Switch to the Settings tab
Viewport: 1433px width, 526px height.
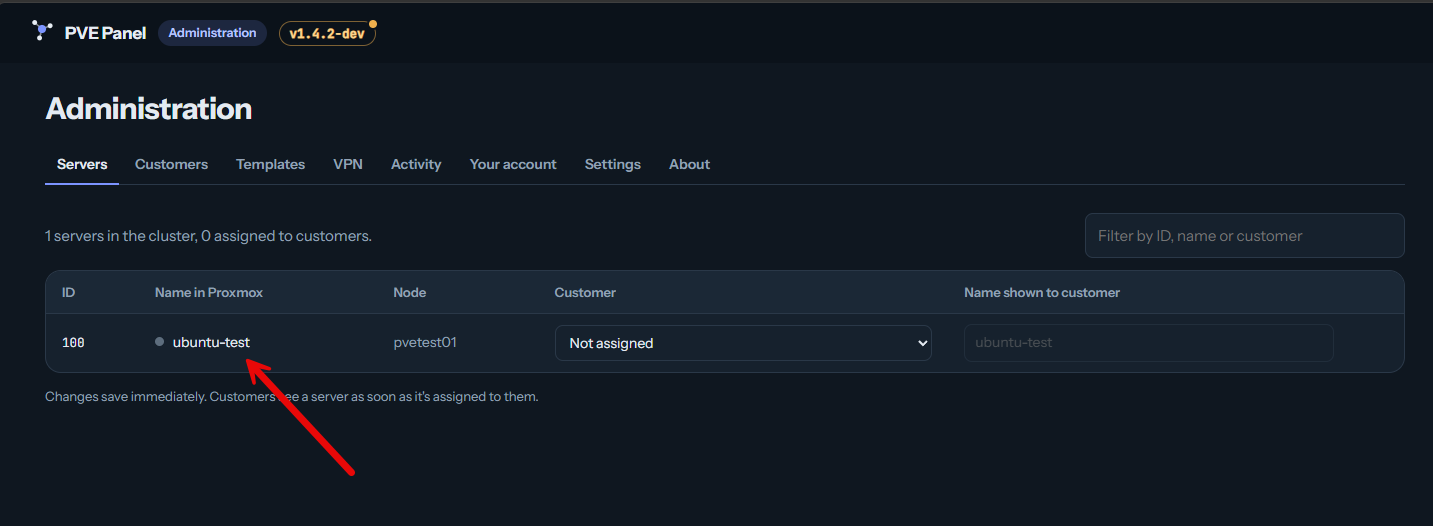(x=613, y=164)
